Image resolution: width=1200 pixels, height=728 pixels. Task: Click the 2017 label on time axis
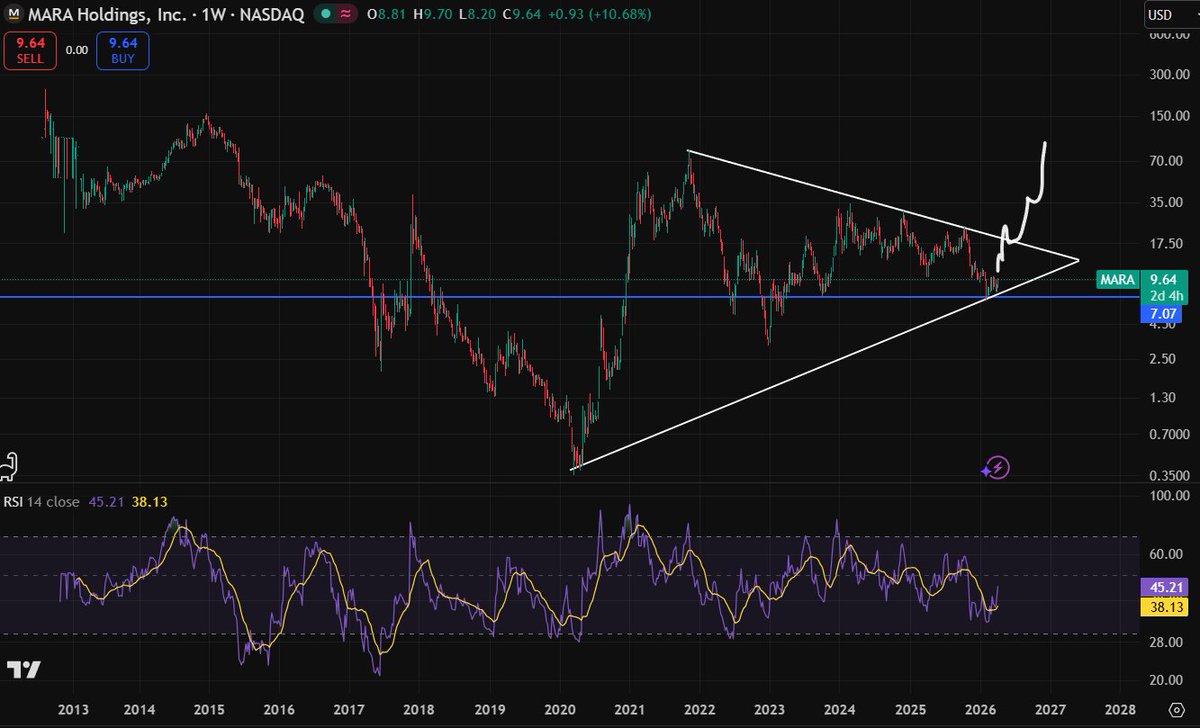coord(349,710)
